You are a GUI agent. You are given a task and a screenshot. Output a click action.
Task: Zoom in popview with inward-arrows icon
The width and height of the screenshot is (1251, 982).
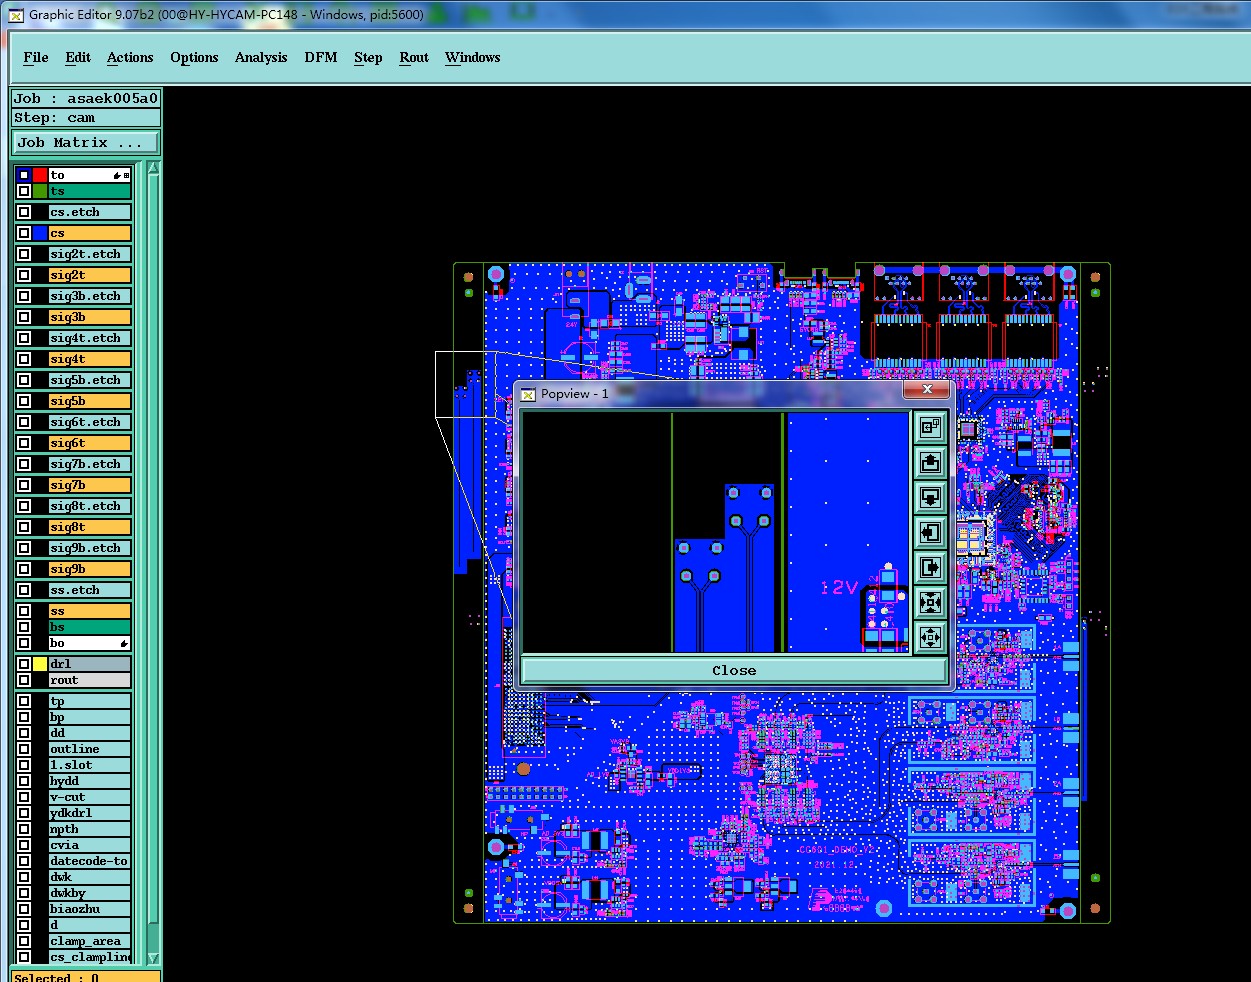(930, 603)
